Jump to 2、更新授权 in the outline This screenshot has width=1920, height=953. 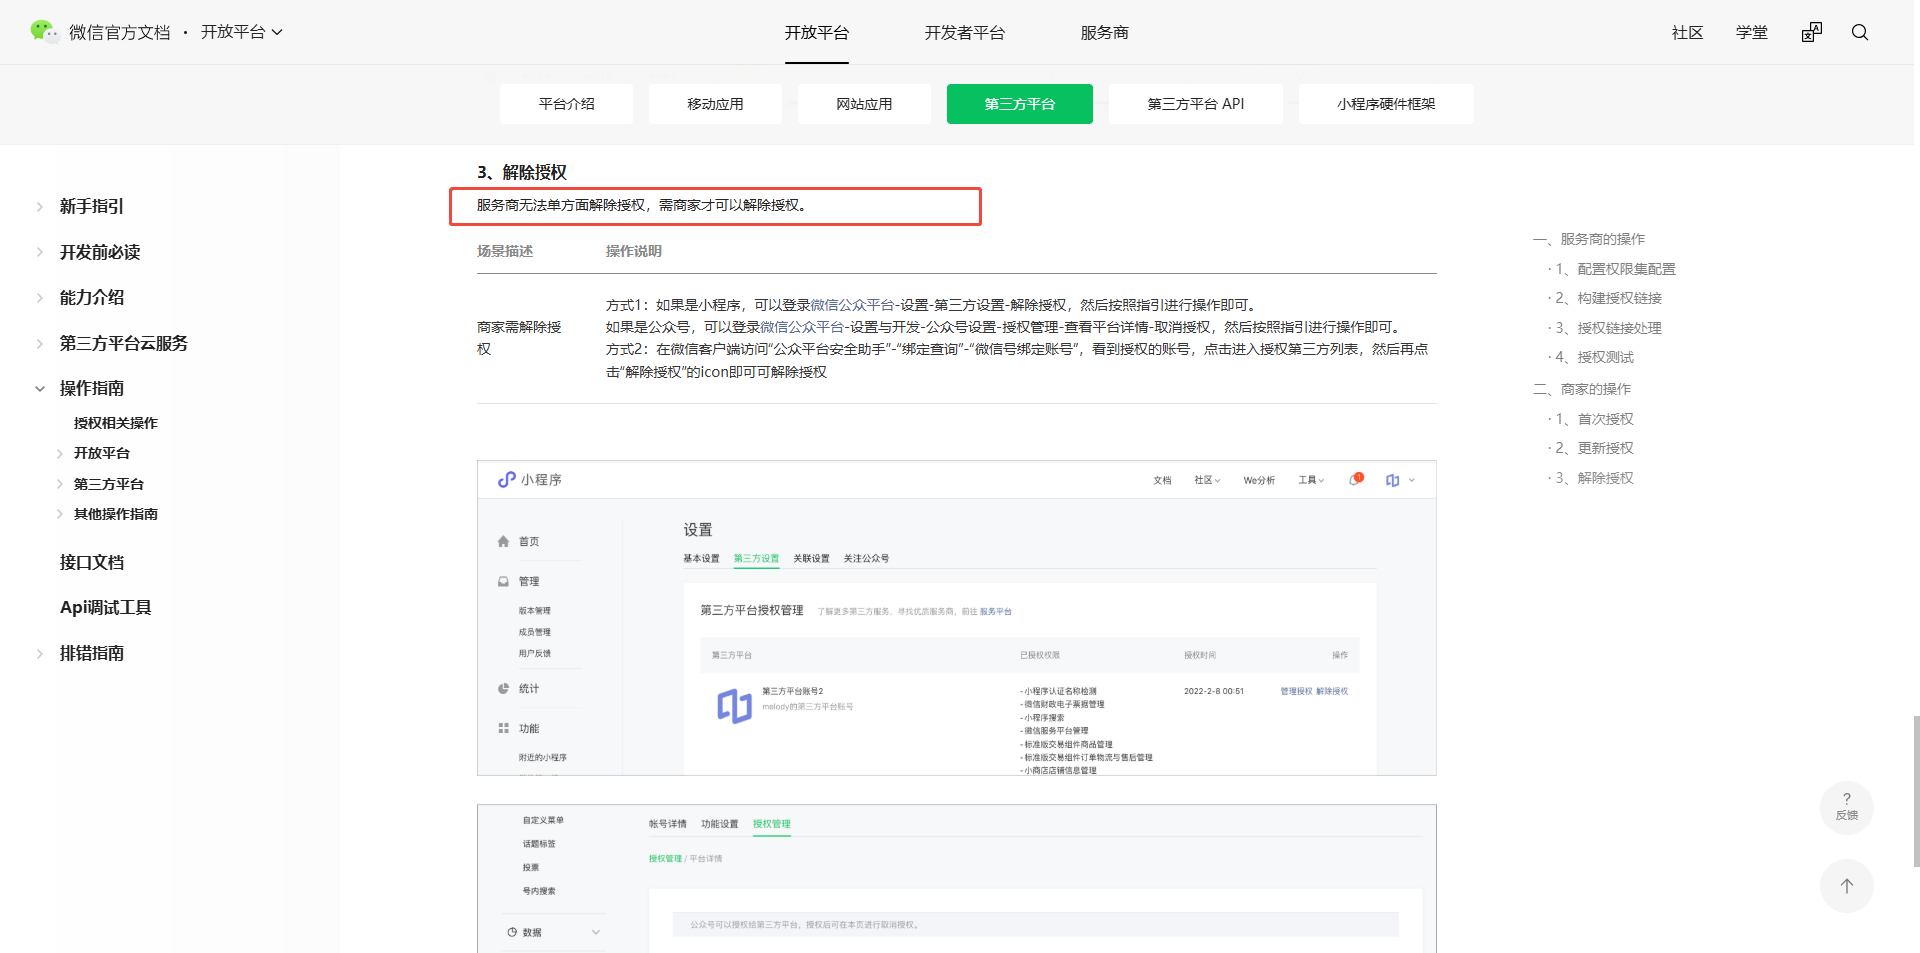(x=1595, y=448)
